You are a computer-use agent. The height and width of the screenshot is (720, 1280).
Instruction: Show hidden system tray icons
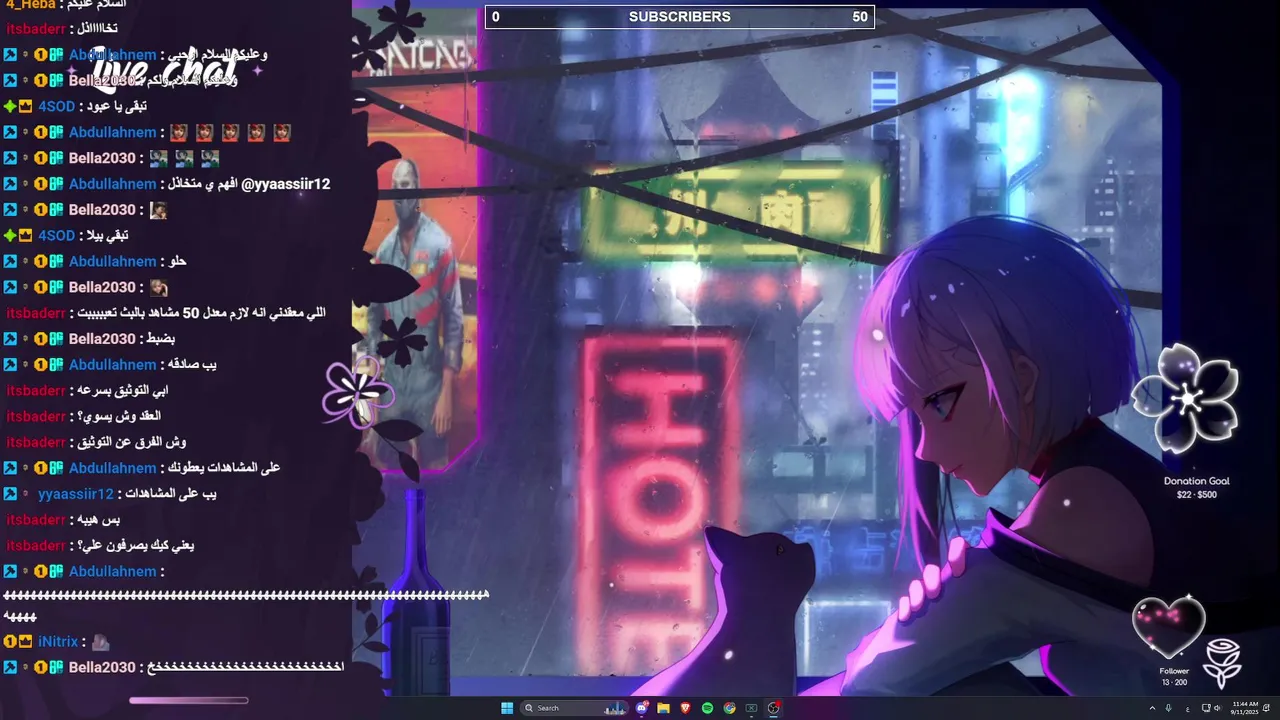point(1152,708)
